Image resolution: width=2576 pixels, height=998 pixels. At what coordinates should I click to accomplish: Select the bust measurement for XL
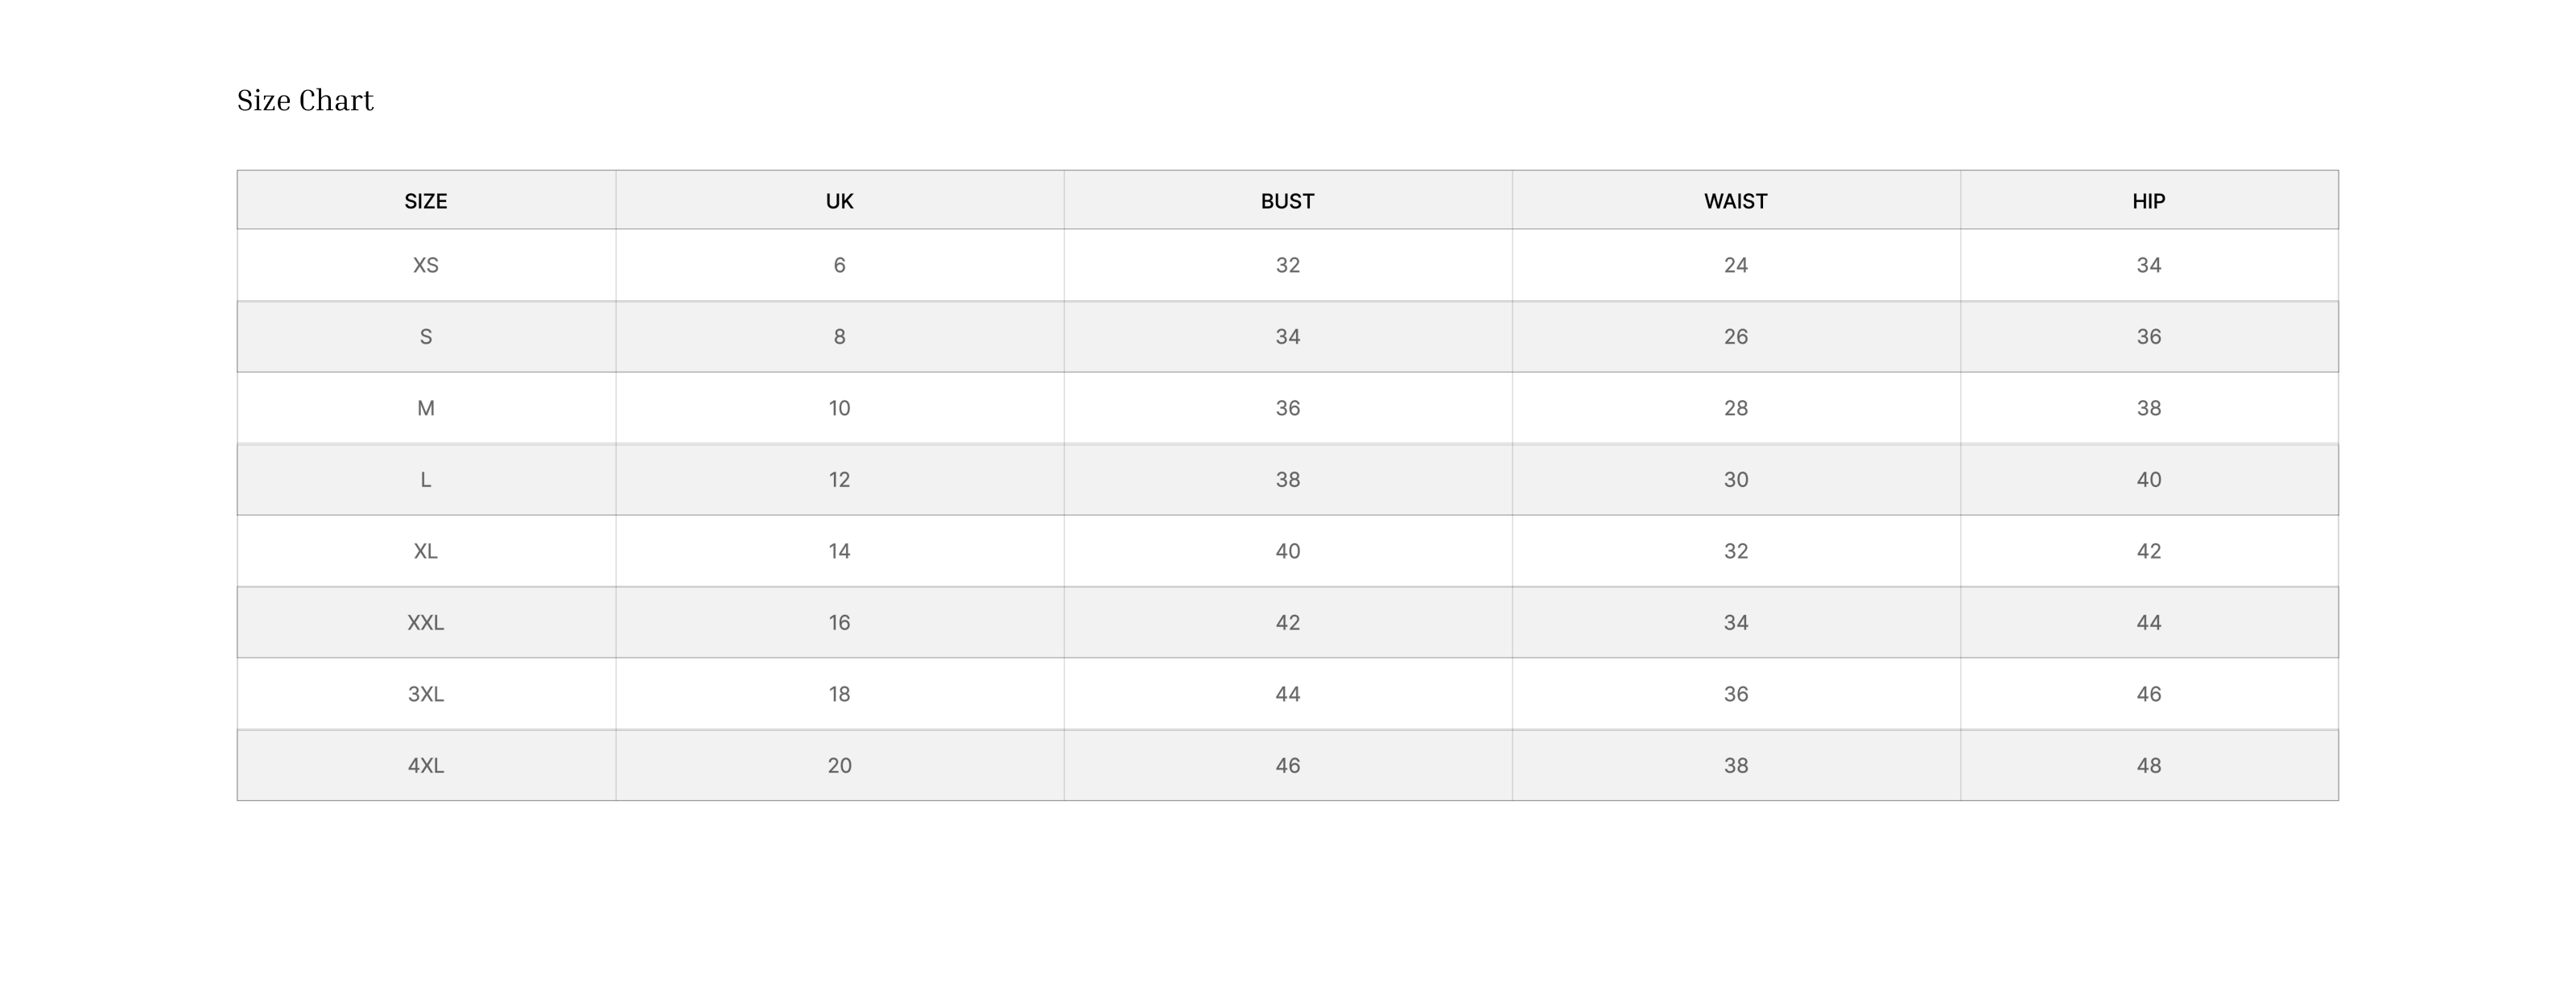[x=1287, y=551]
